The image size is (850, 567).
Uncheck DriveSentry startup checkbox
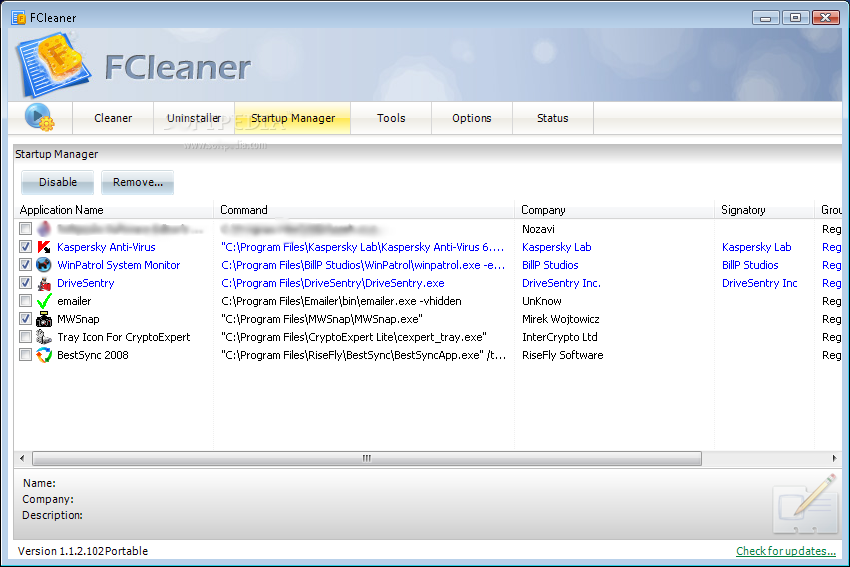25,282
